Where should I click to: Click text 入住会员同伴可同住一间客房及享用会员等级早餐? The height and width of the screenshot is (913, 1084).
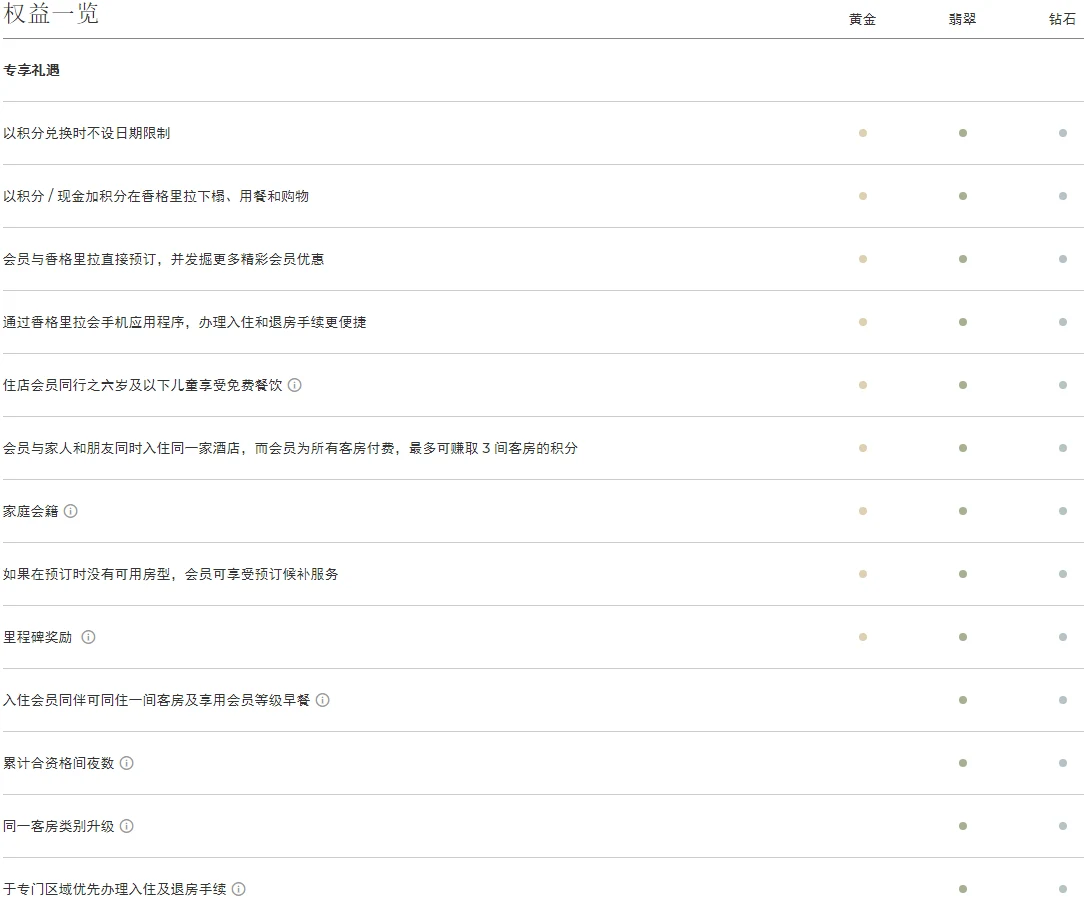pos(156,700)
